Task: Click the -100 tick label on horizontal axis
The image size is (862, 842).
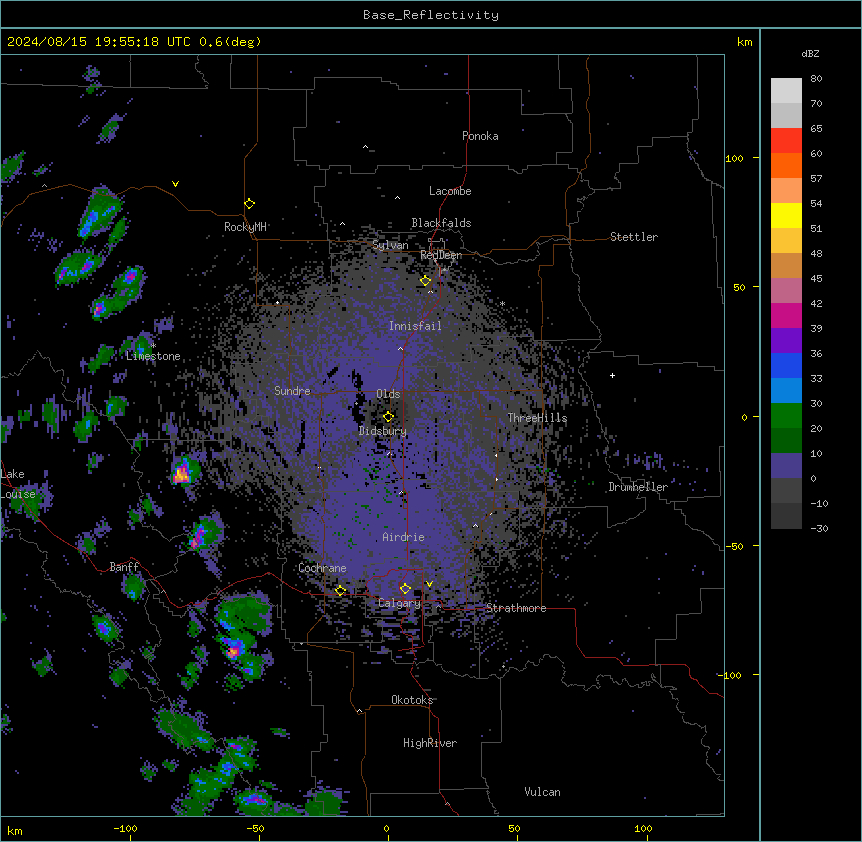Action: [125, 828]
